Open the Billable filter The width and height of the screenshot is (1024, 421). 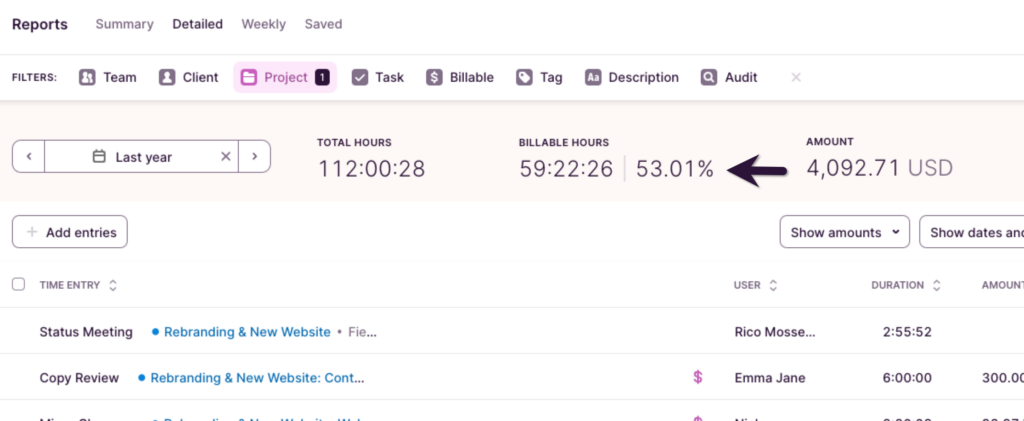(460, 77)
